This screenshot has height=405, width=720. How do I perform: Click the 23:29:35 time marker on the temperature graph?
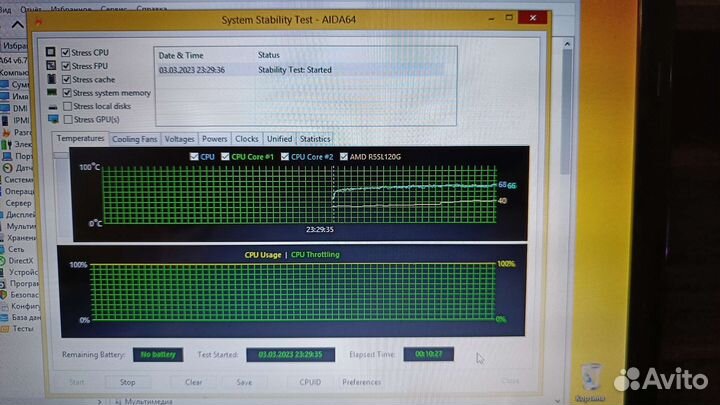pos(320,230)
